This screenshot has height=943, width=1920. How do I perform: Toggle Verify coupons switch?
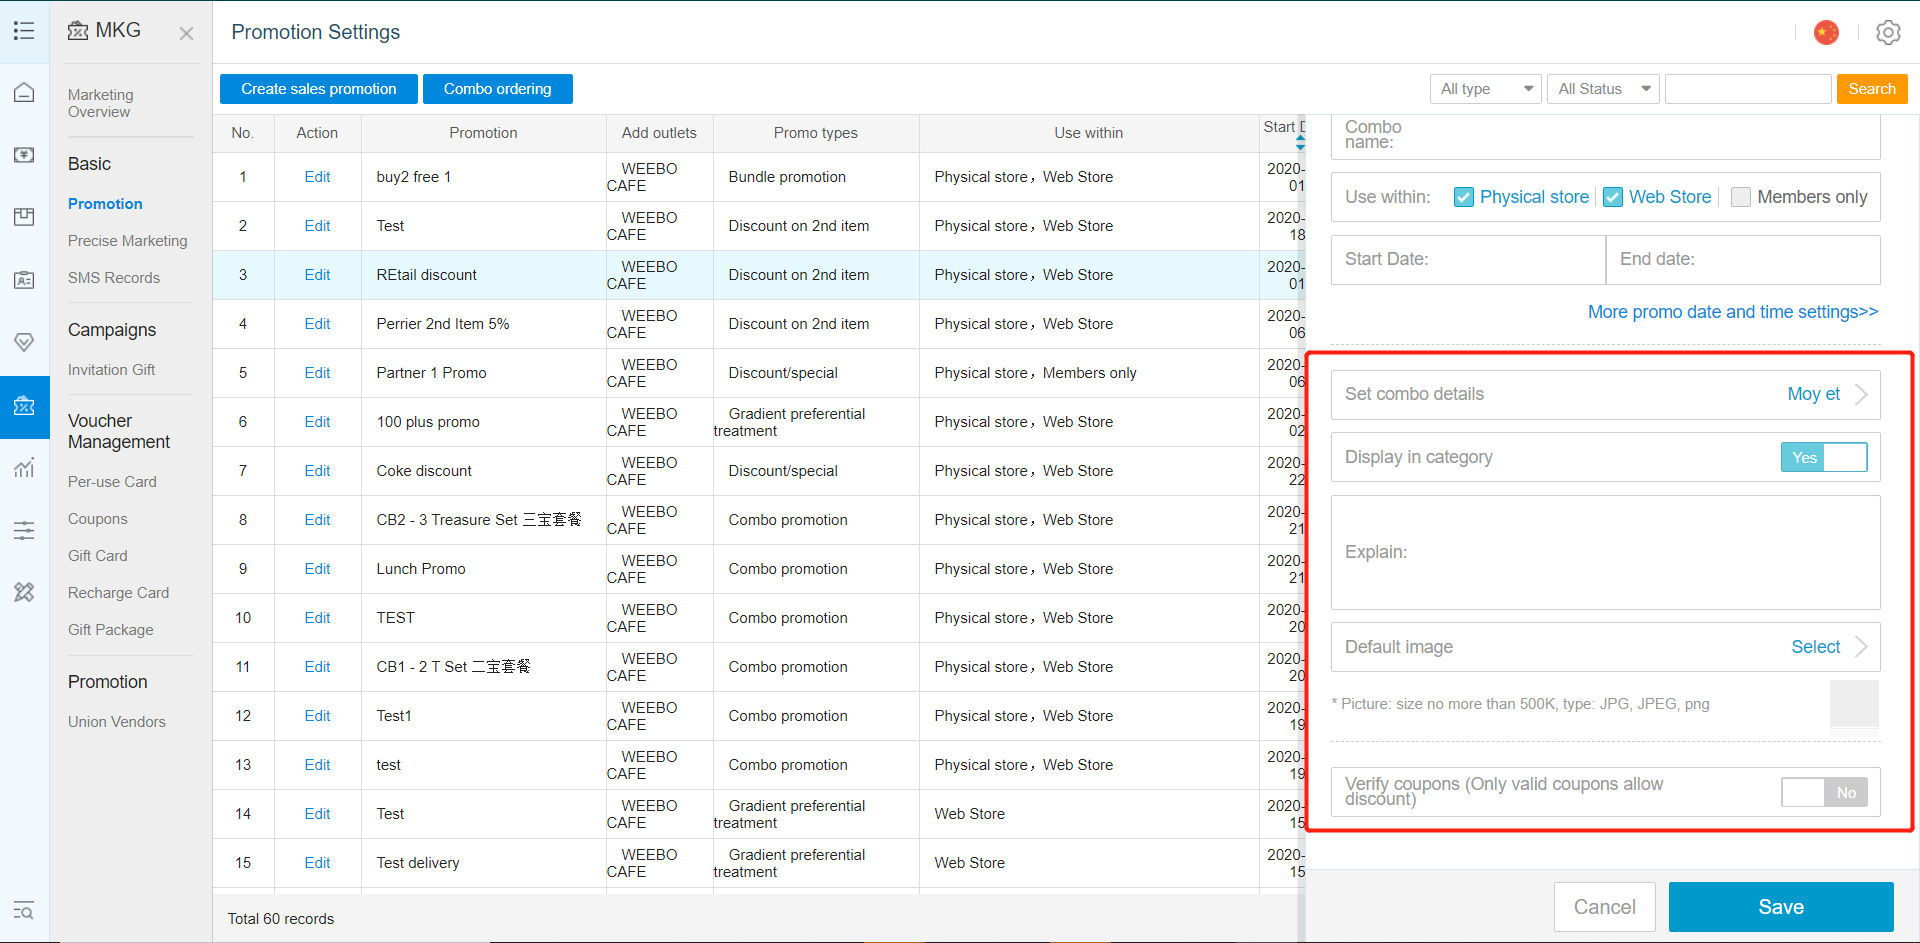[x=1824, y=792]
